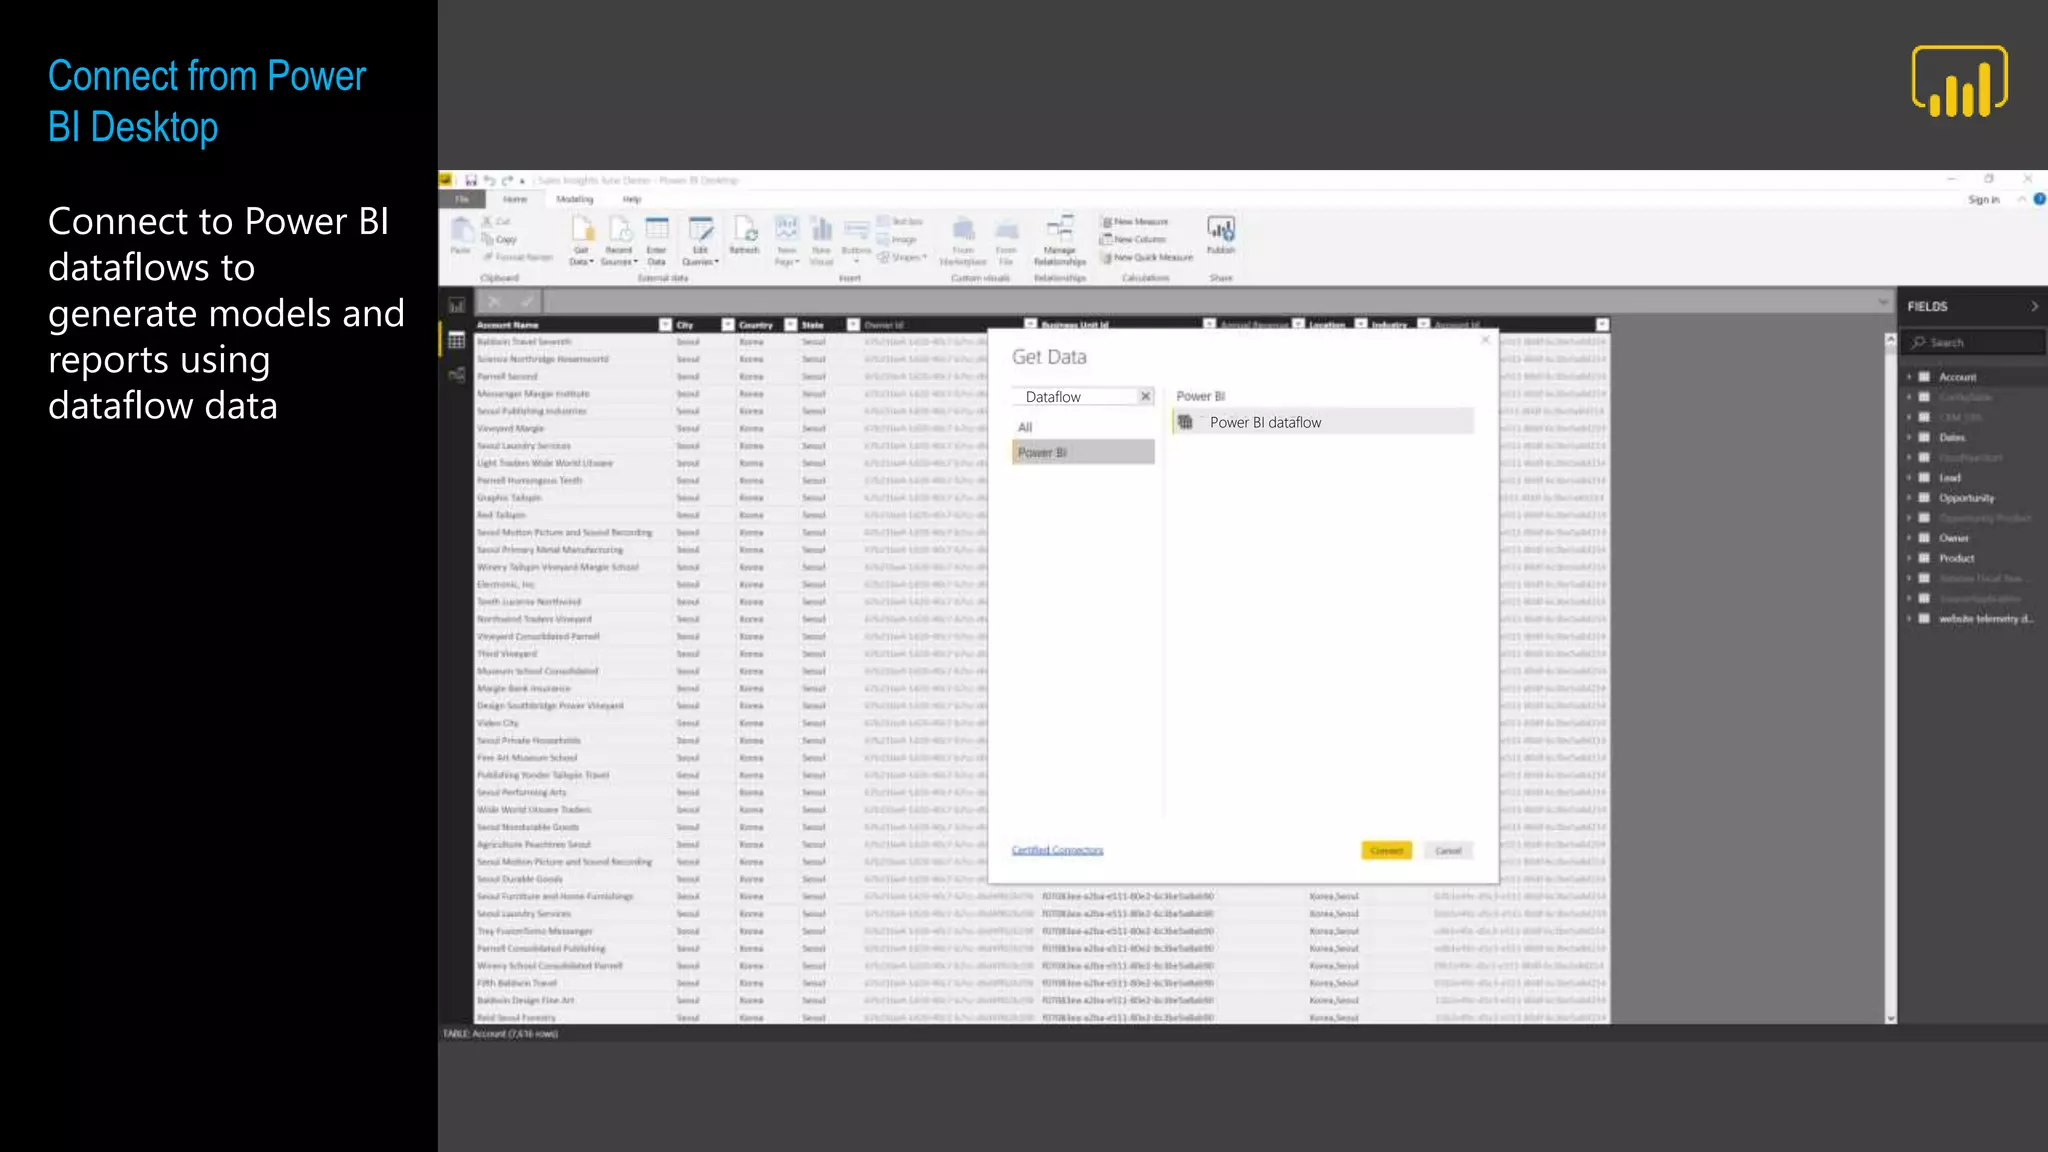Click Image in the Insert group
Viewport: 2048px width, 1152px height.
(897, 239)
